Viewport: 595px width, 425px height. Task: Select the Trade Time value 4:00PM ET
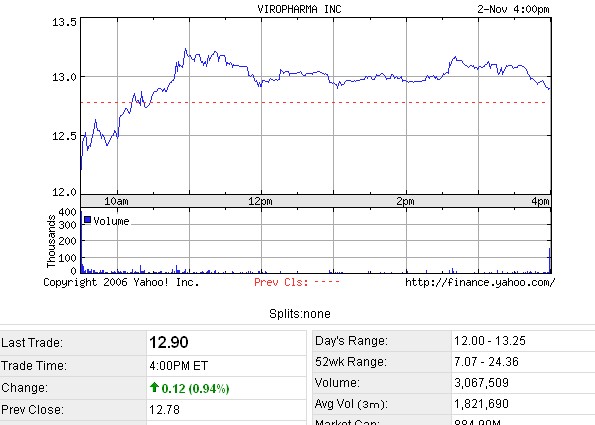tap(178, 366)
